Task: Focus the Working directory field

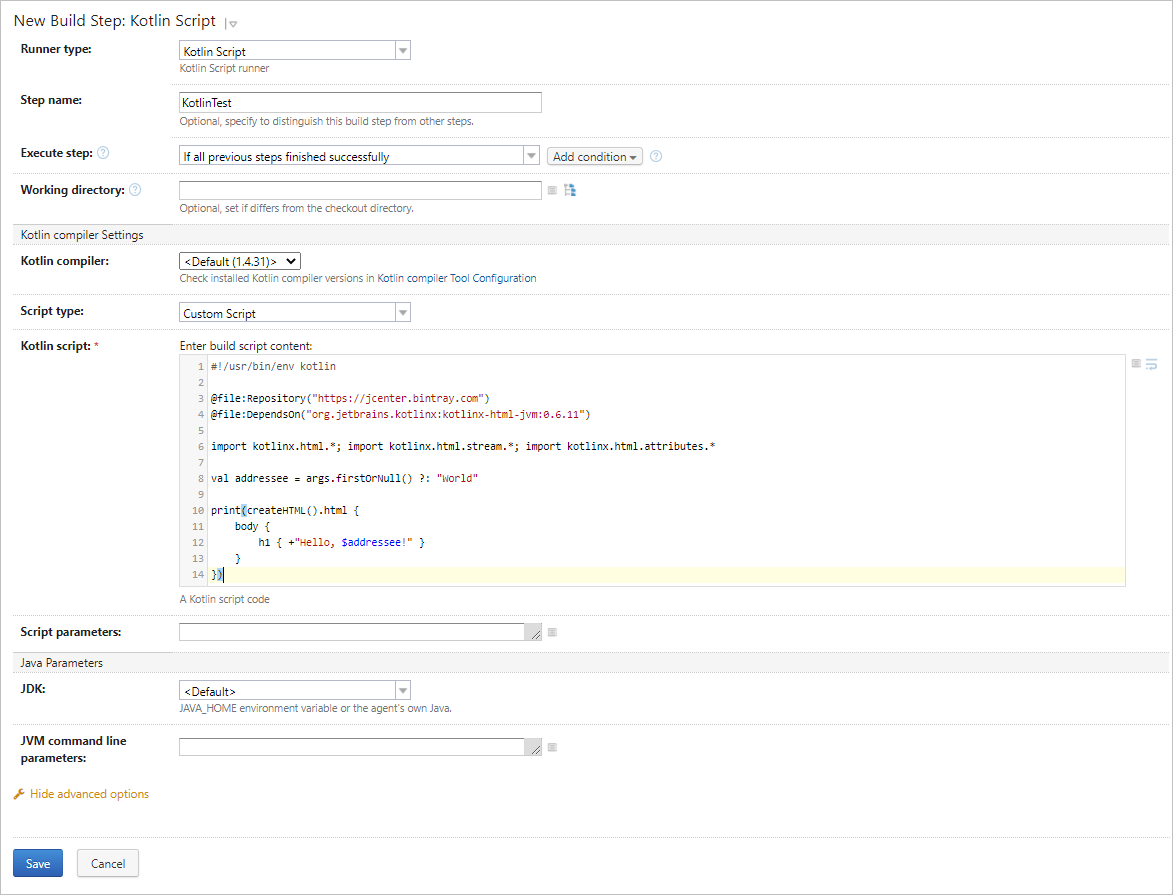Action: click(360, 190)
